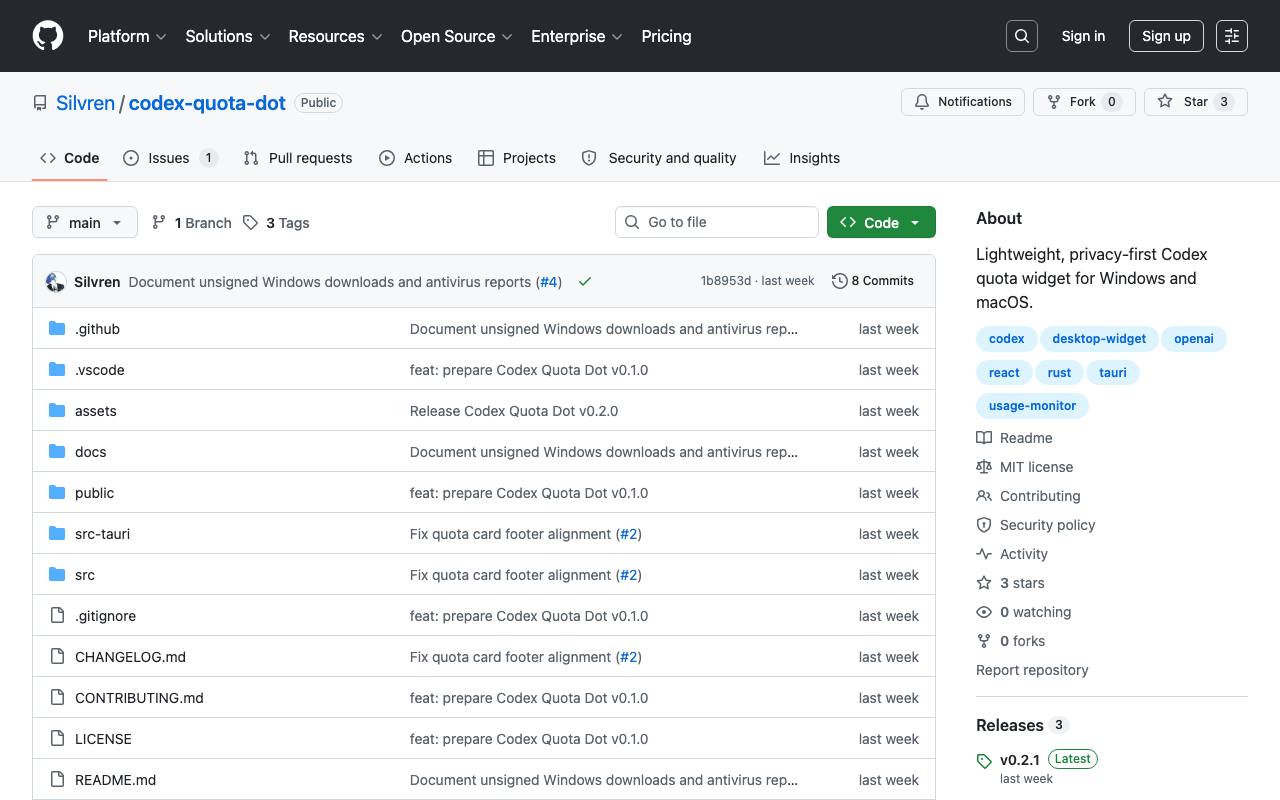Star this repository
The image size is (1280, 800).
(1196, 102)
